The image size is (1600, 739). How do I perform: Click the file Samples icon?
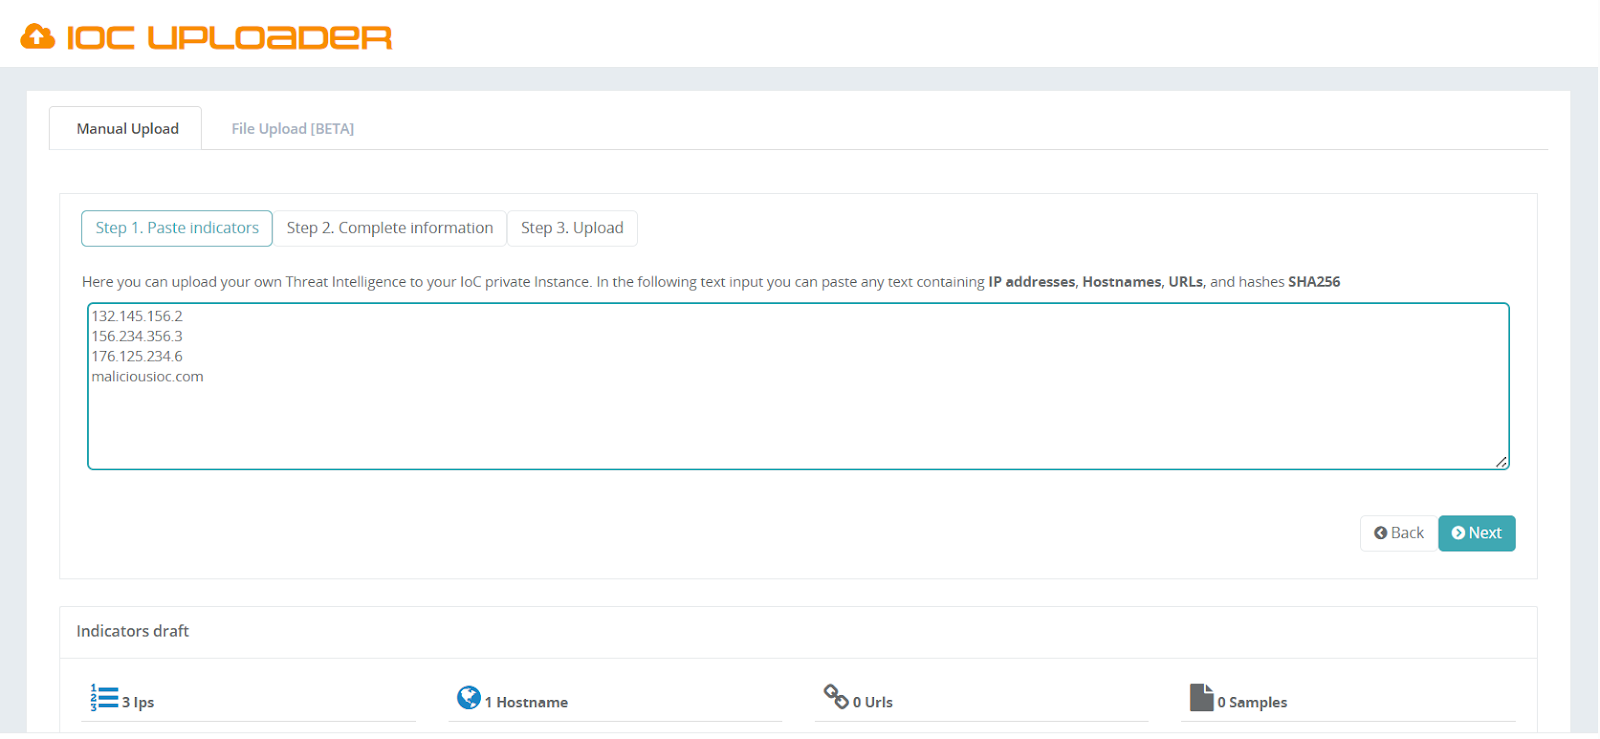point(1201,697)
